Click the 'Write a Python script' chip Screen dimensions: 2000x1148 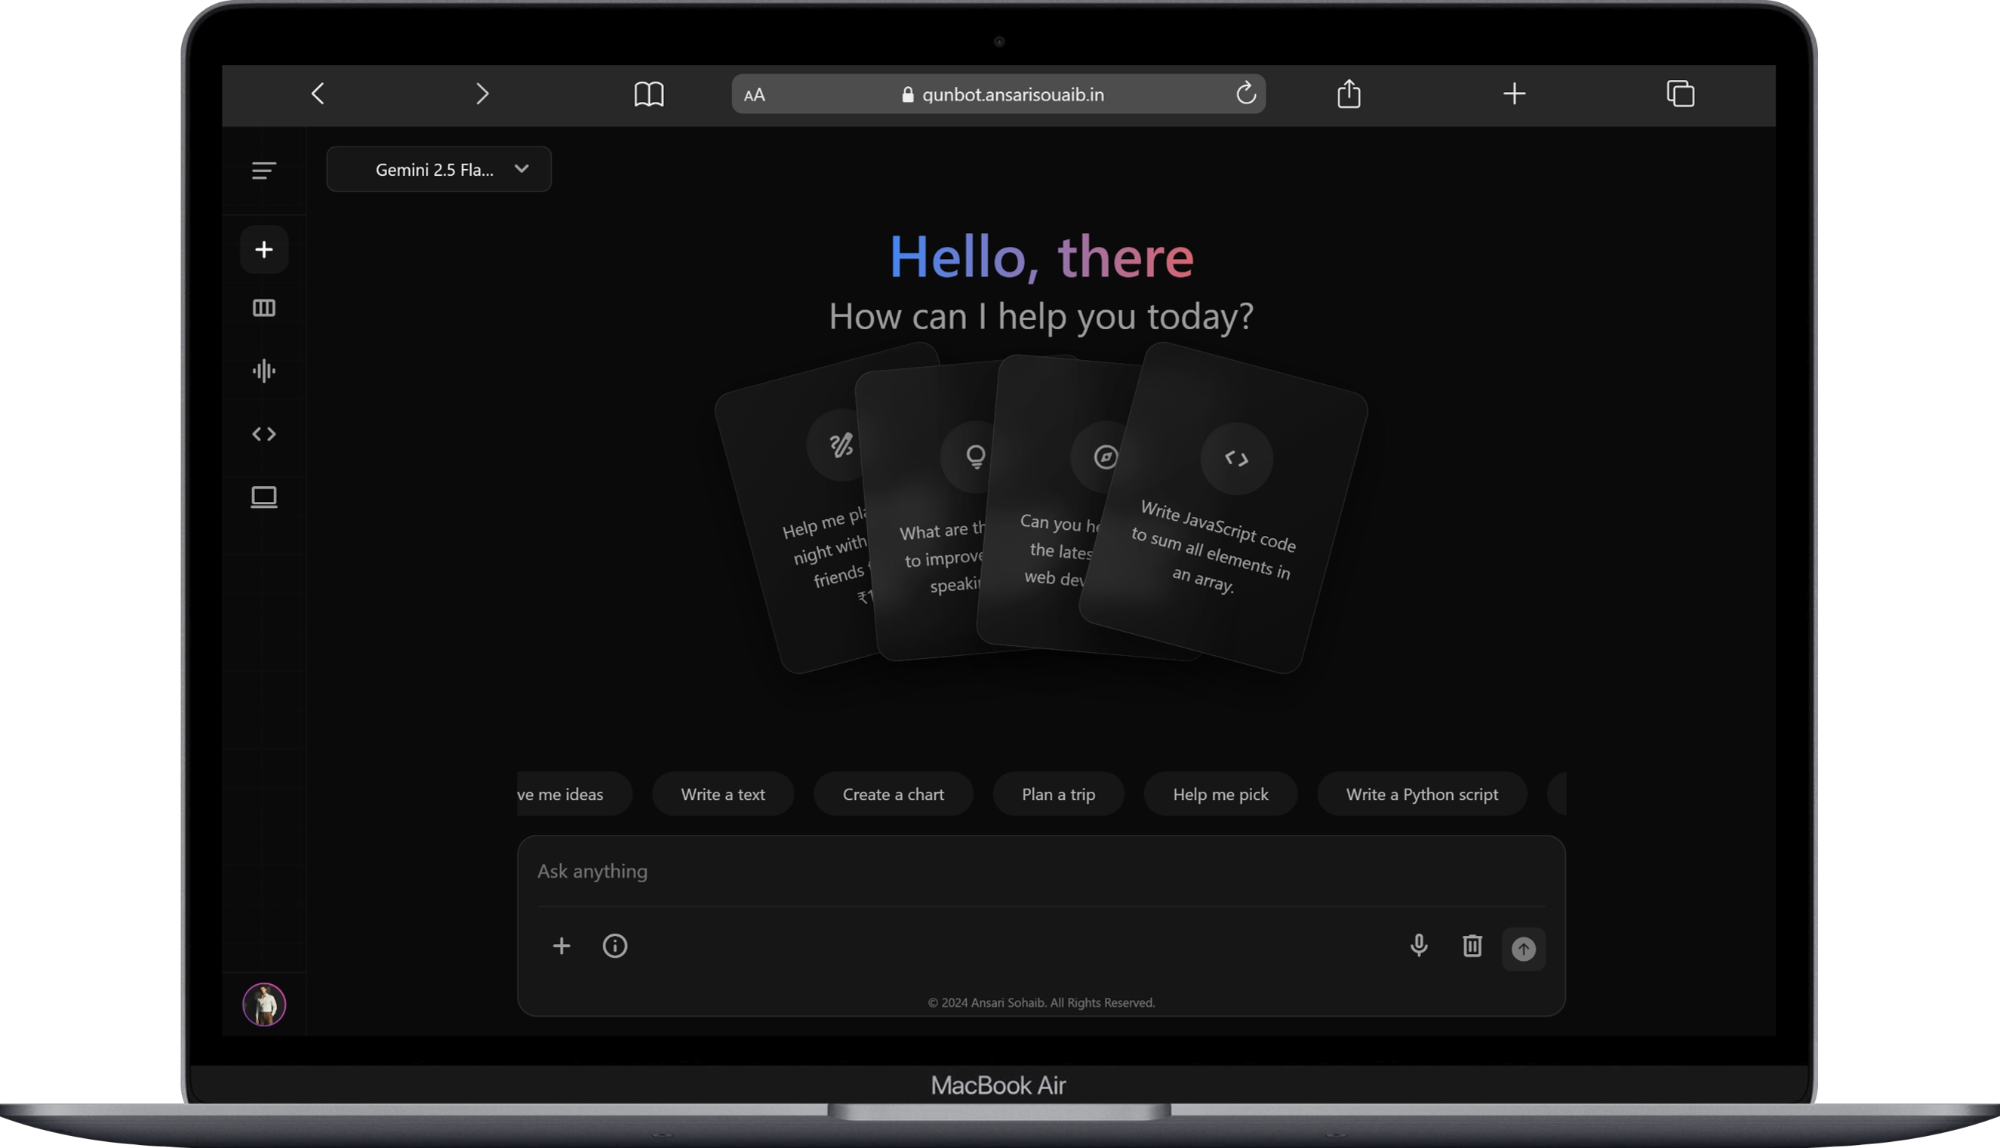pyautogui.click(x=1421, y=794)
